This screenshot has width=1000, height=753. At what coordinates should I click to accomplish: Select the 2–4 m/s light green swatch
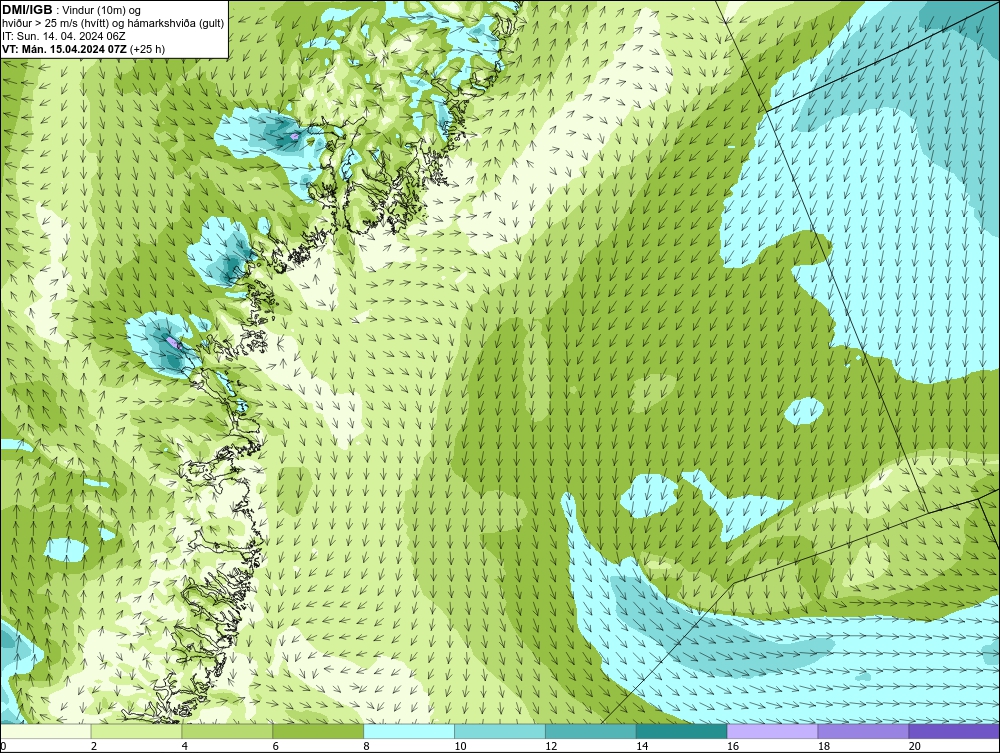(x=136, y=731)
